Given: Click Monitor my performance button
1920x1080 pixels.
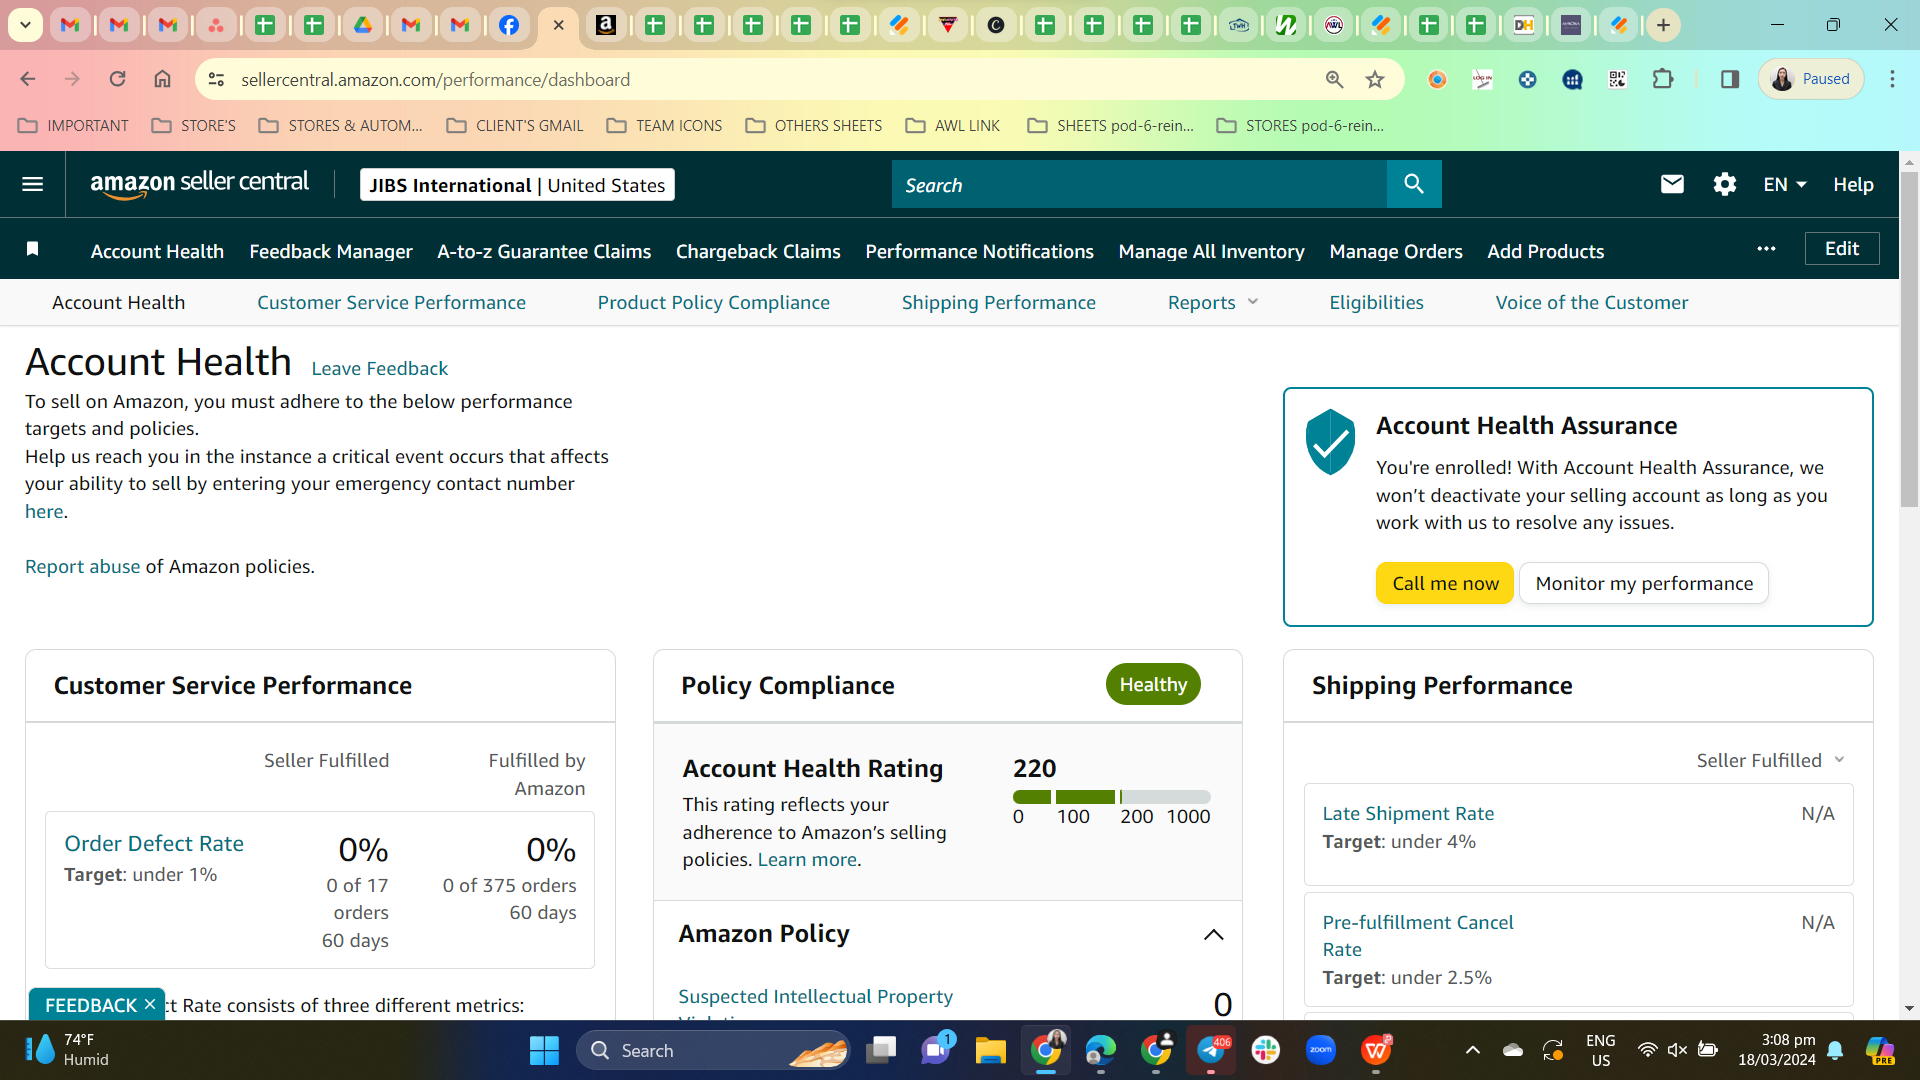Looking at the screenshot, I should 1644,583.
